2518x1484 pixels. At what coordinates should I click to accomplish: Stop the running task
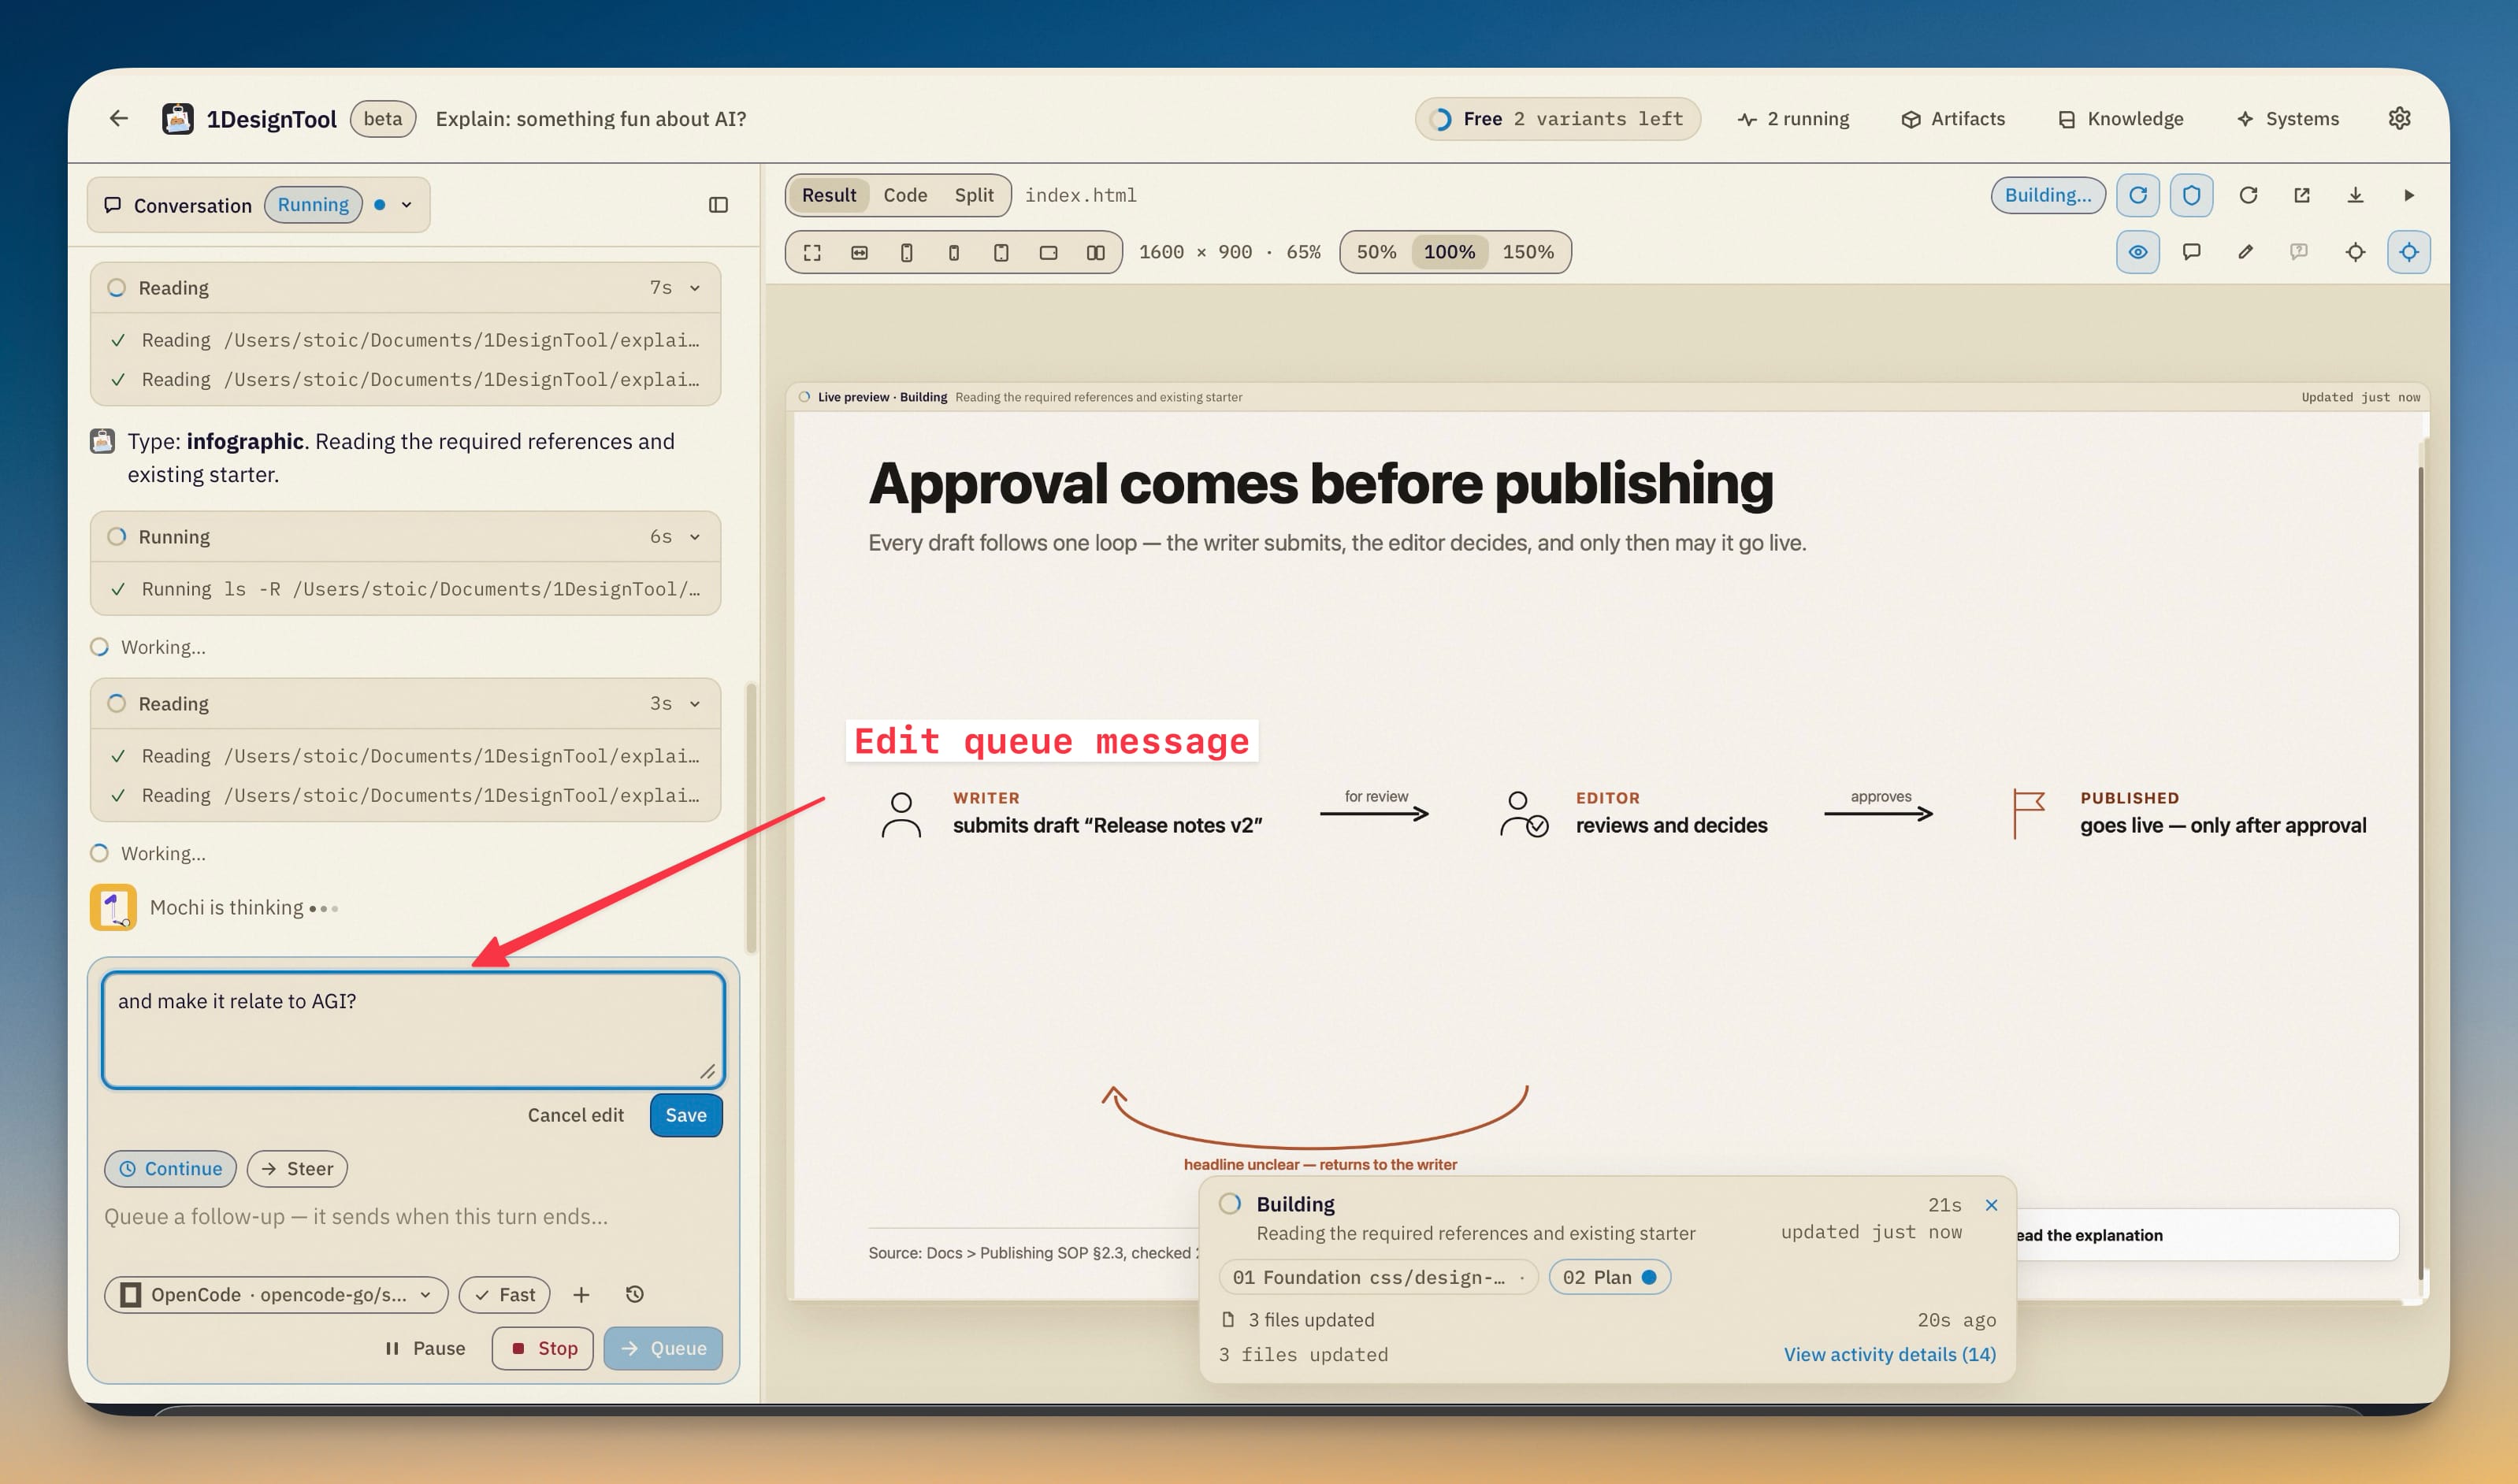click(543, 1348)
